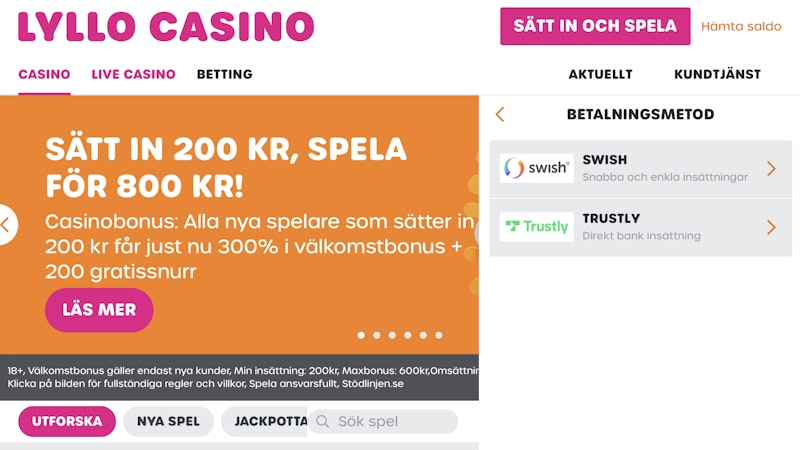The image size is (800, 450).
Task: Select the first carousel dot
Action: tap(361, 335)
